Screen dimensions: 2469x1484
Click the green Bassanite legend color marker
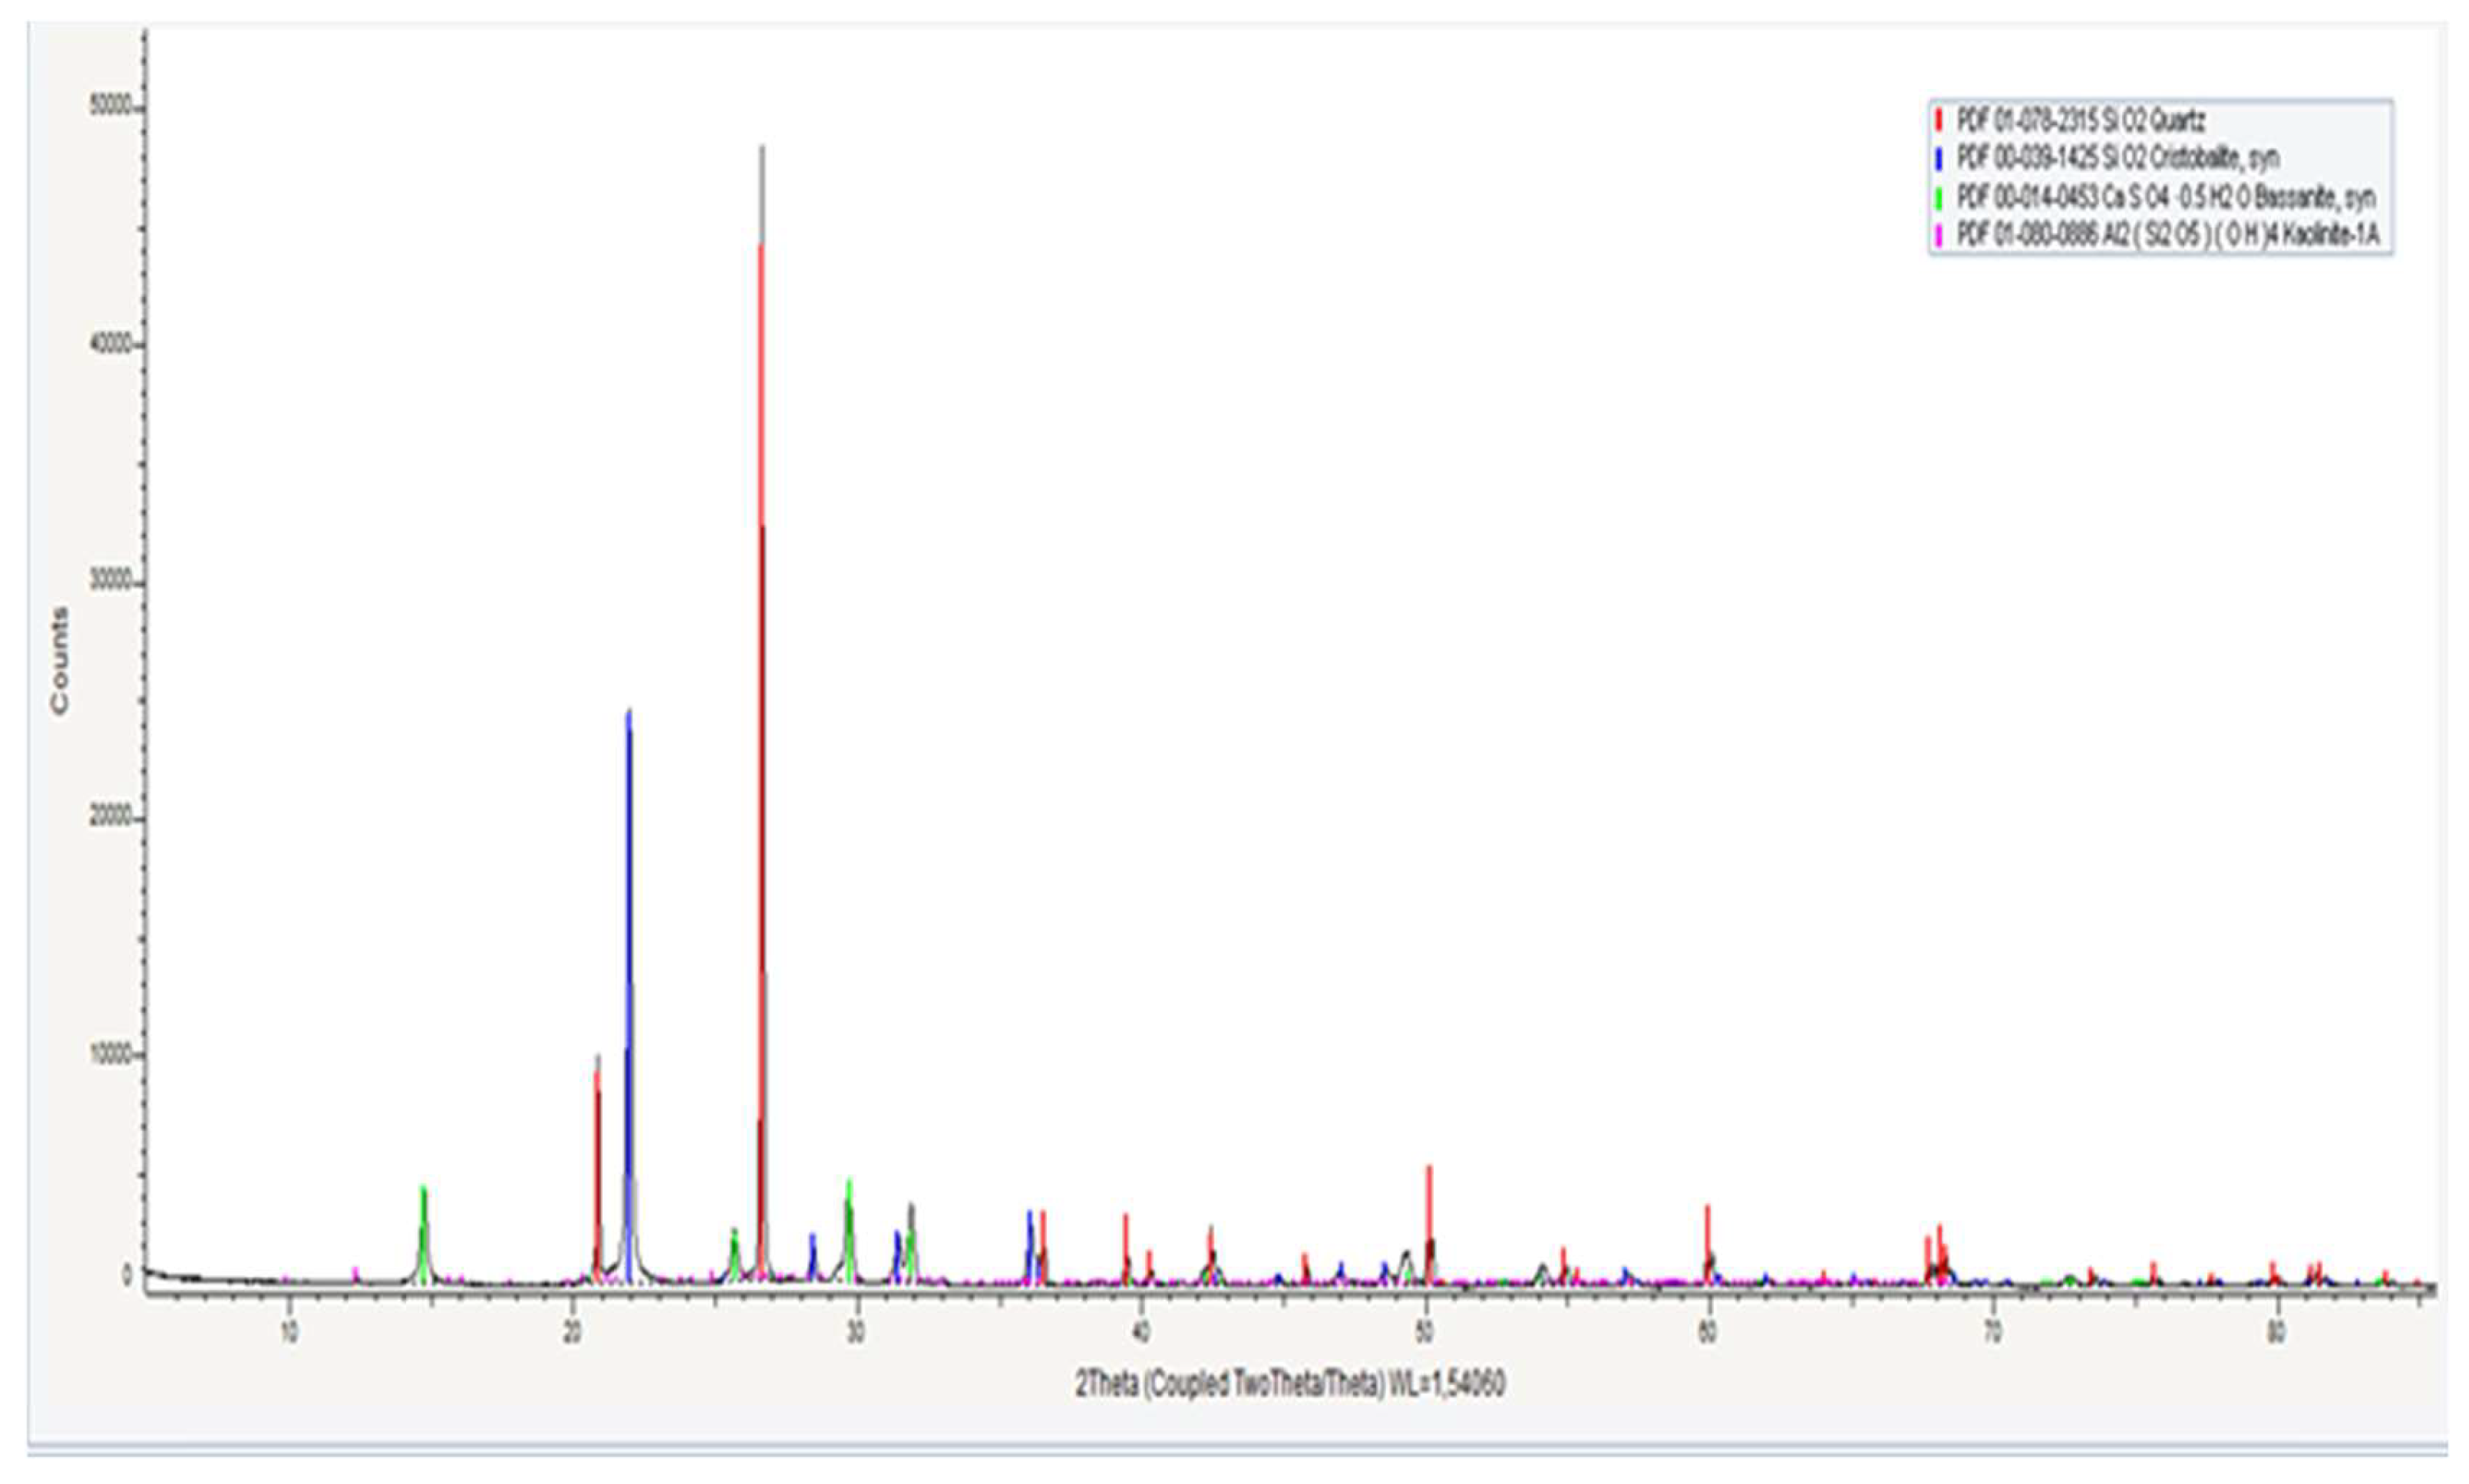coord(1939,197)
